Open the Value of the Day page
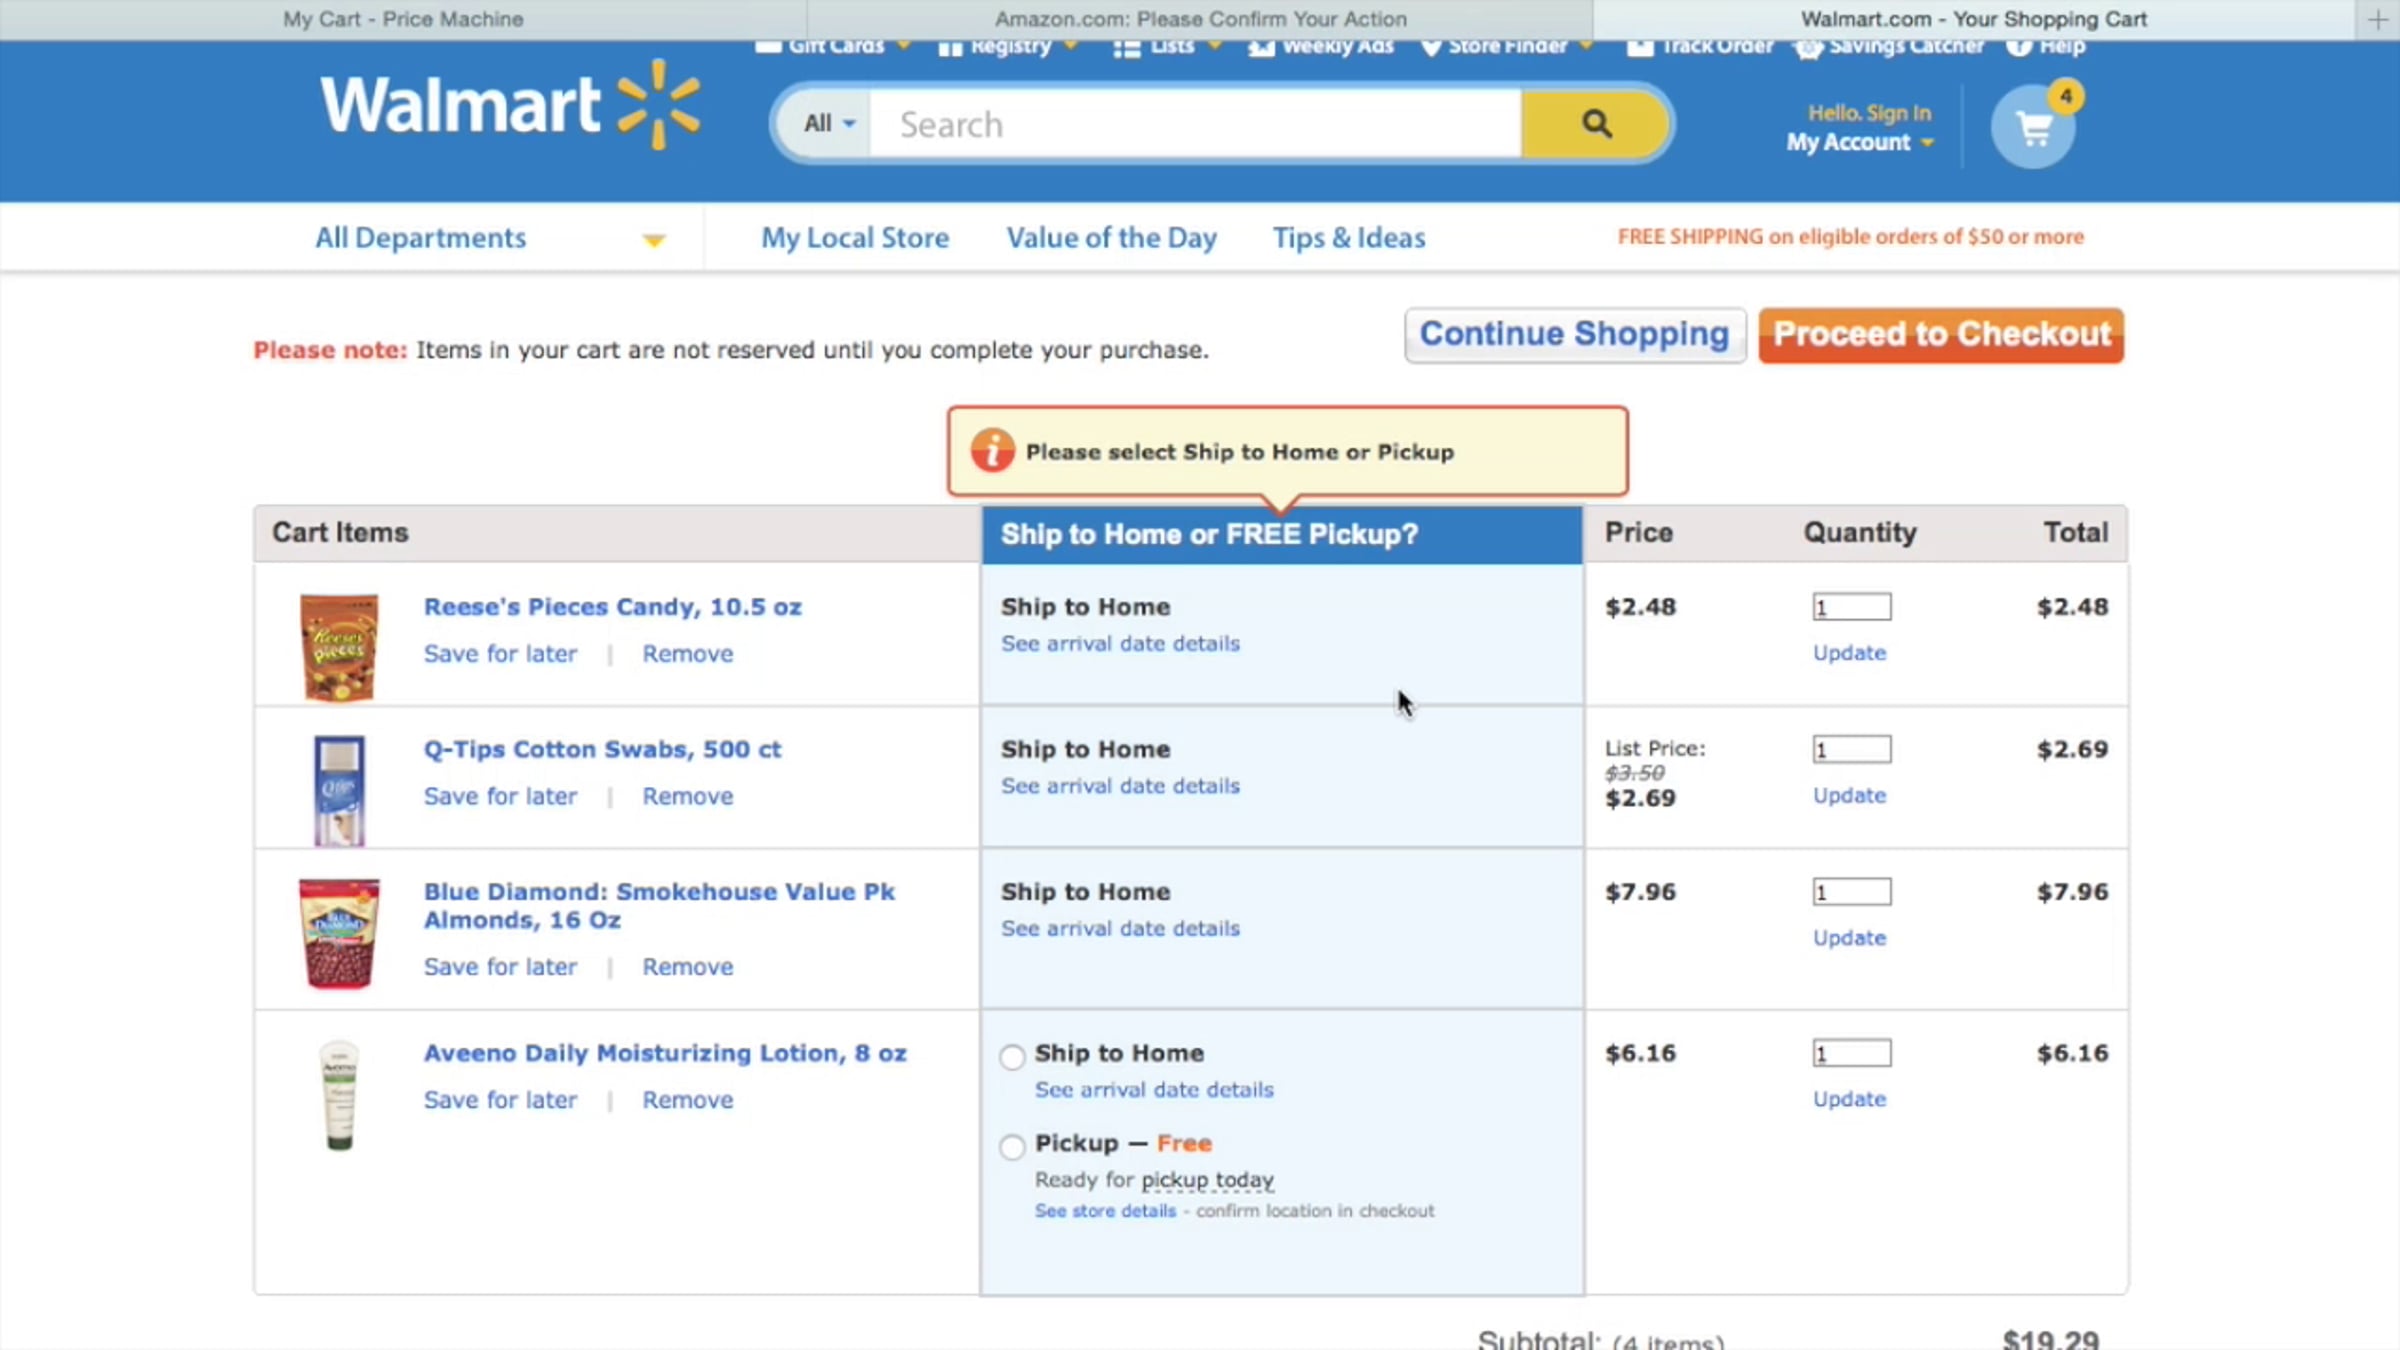 pyautogui.click(x=1111, y=238)
